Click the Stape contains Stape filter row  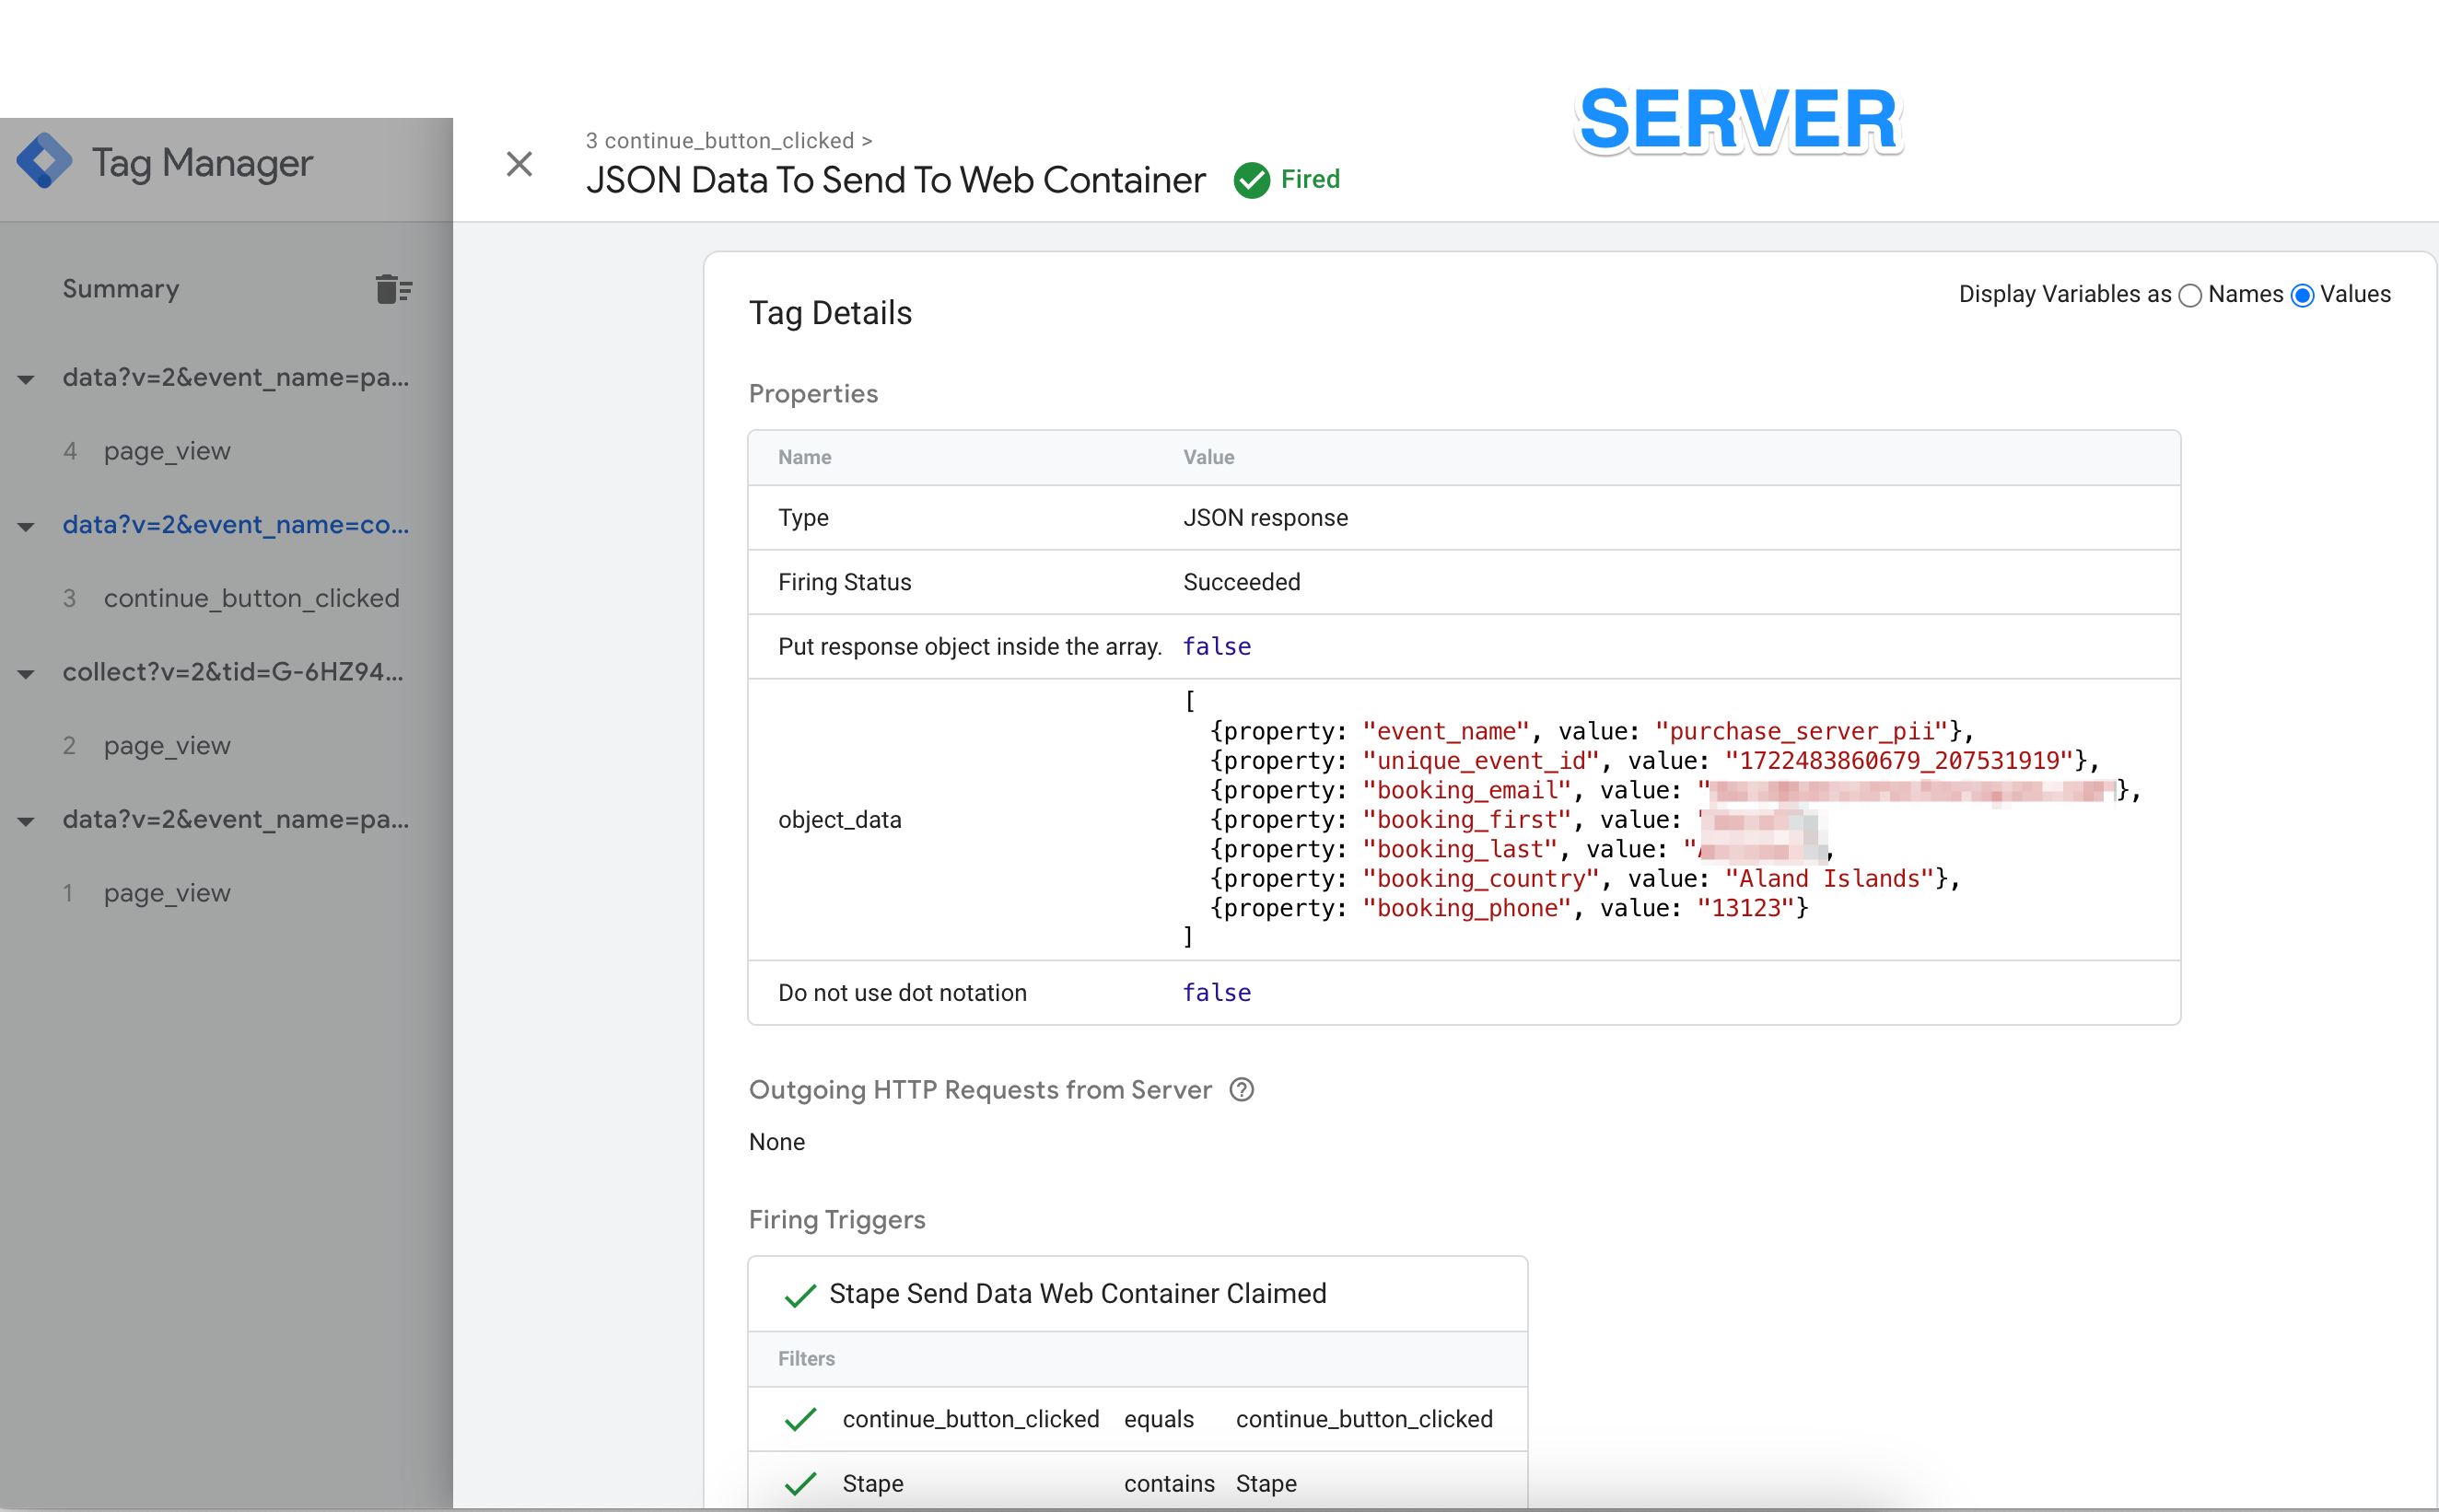pyautogui.click(x=1138, y=1483)
